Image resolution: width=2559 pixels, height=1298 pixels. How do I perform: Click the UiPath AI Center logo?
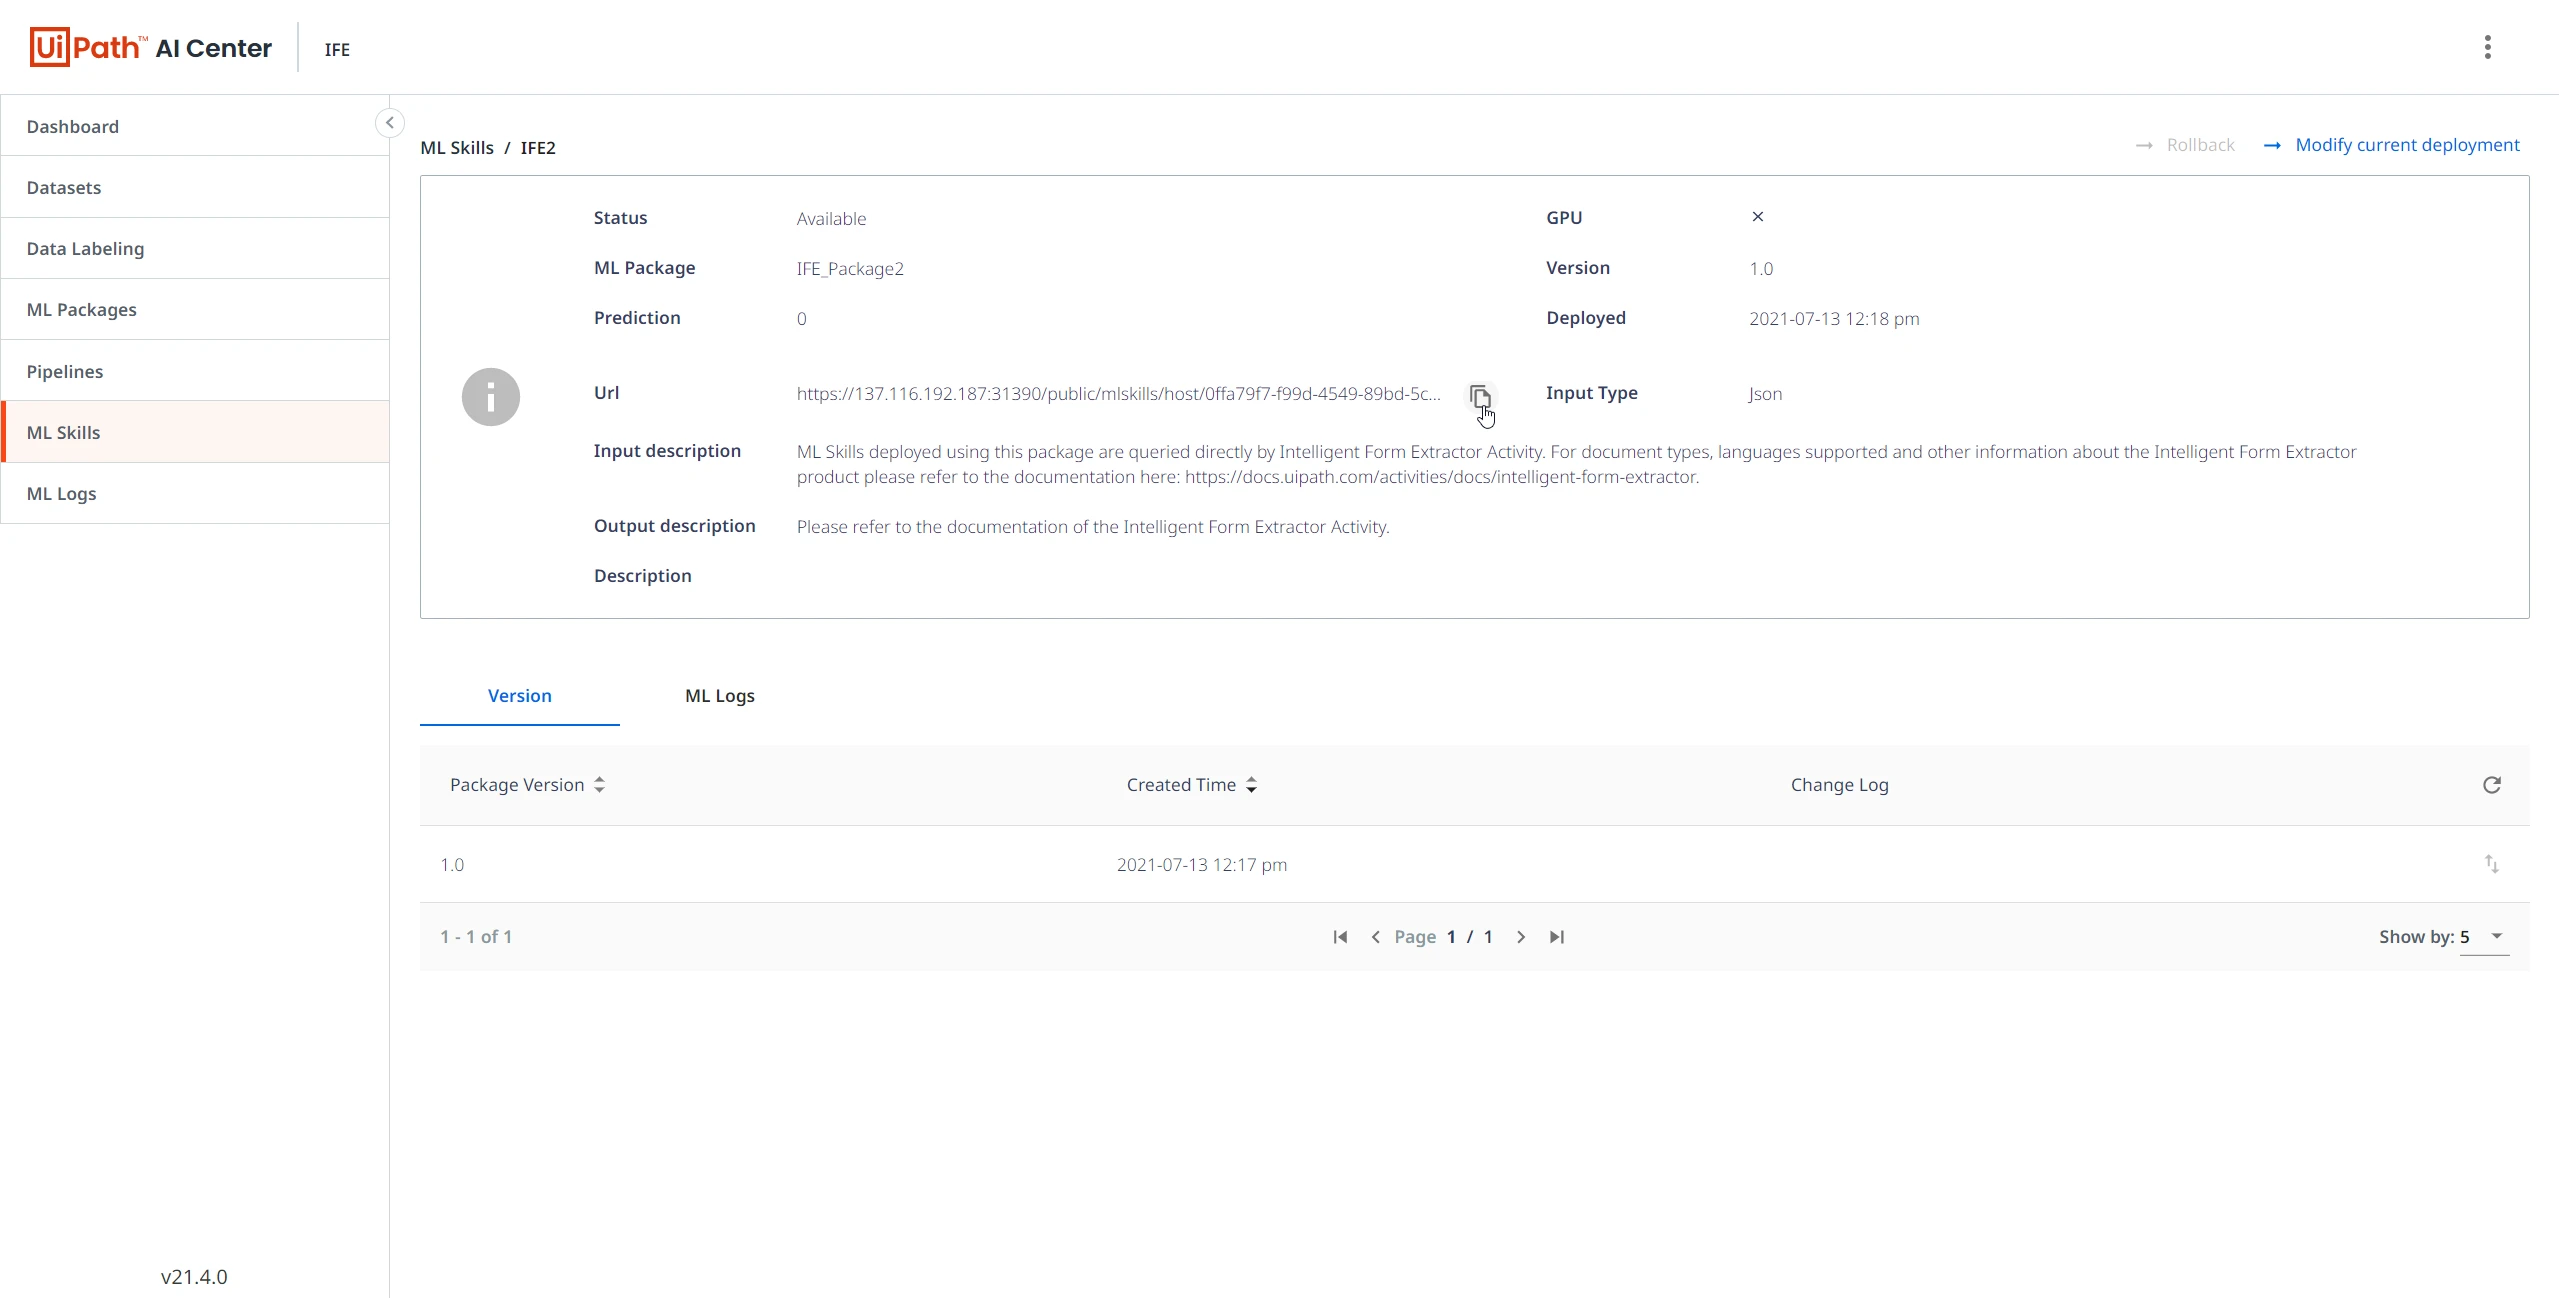[150, 47]
